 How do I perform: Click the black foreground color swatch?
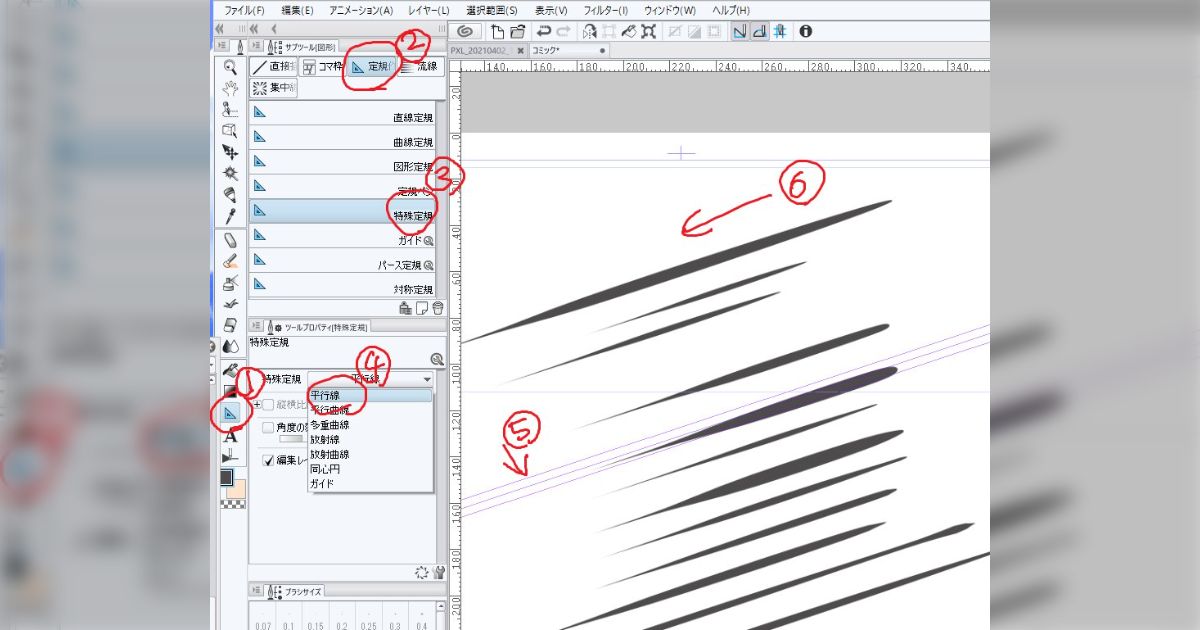click(226, 477)
